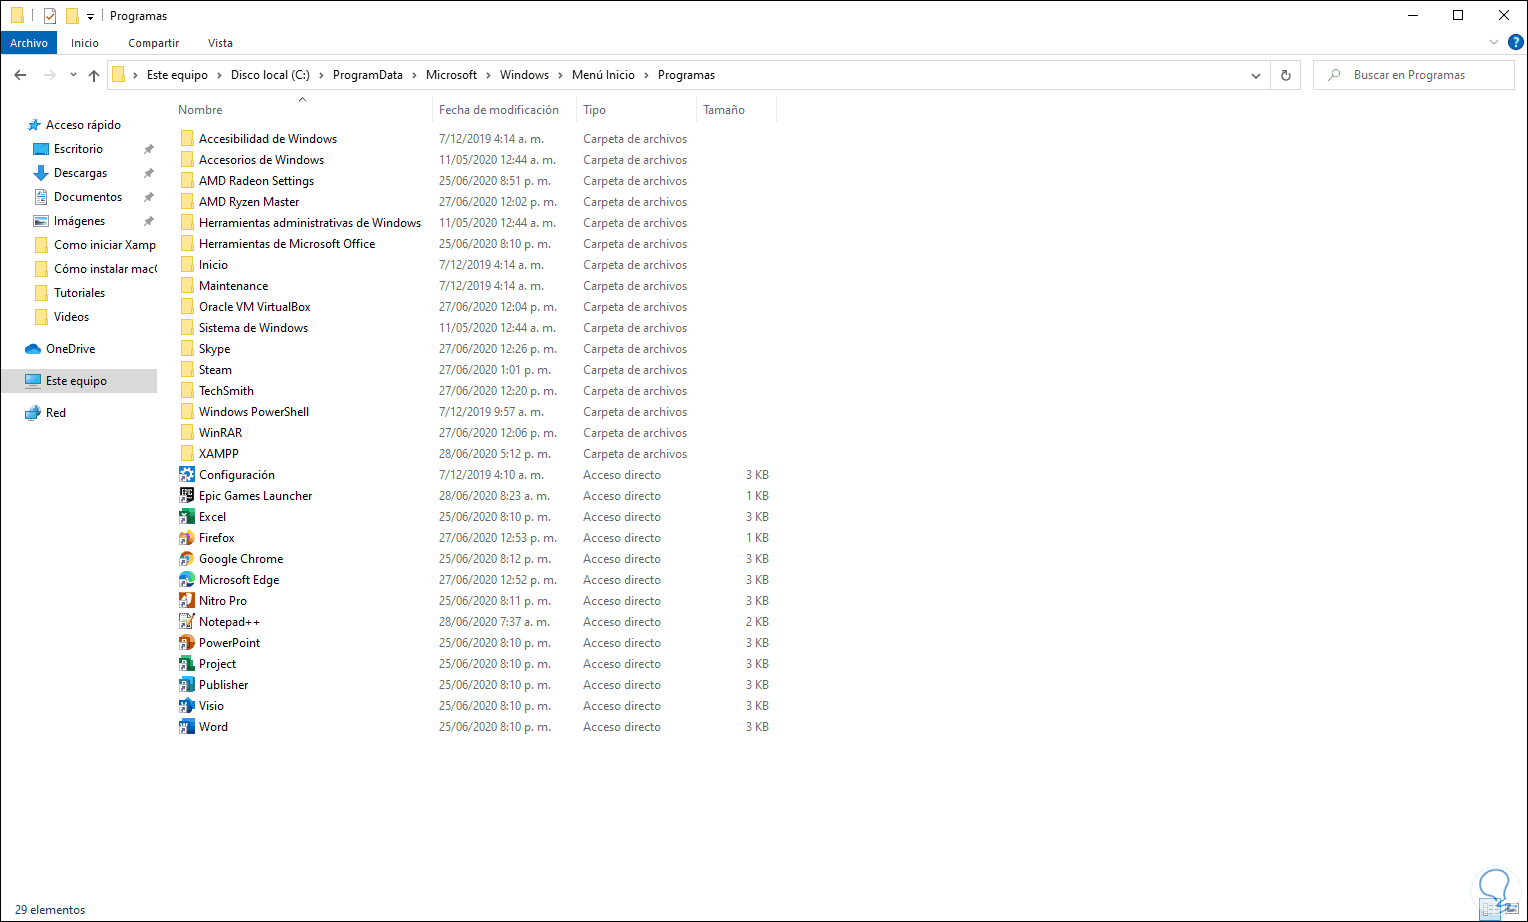Click the Properties checkmark icon in title bar

pos(50,16)
